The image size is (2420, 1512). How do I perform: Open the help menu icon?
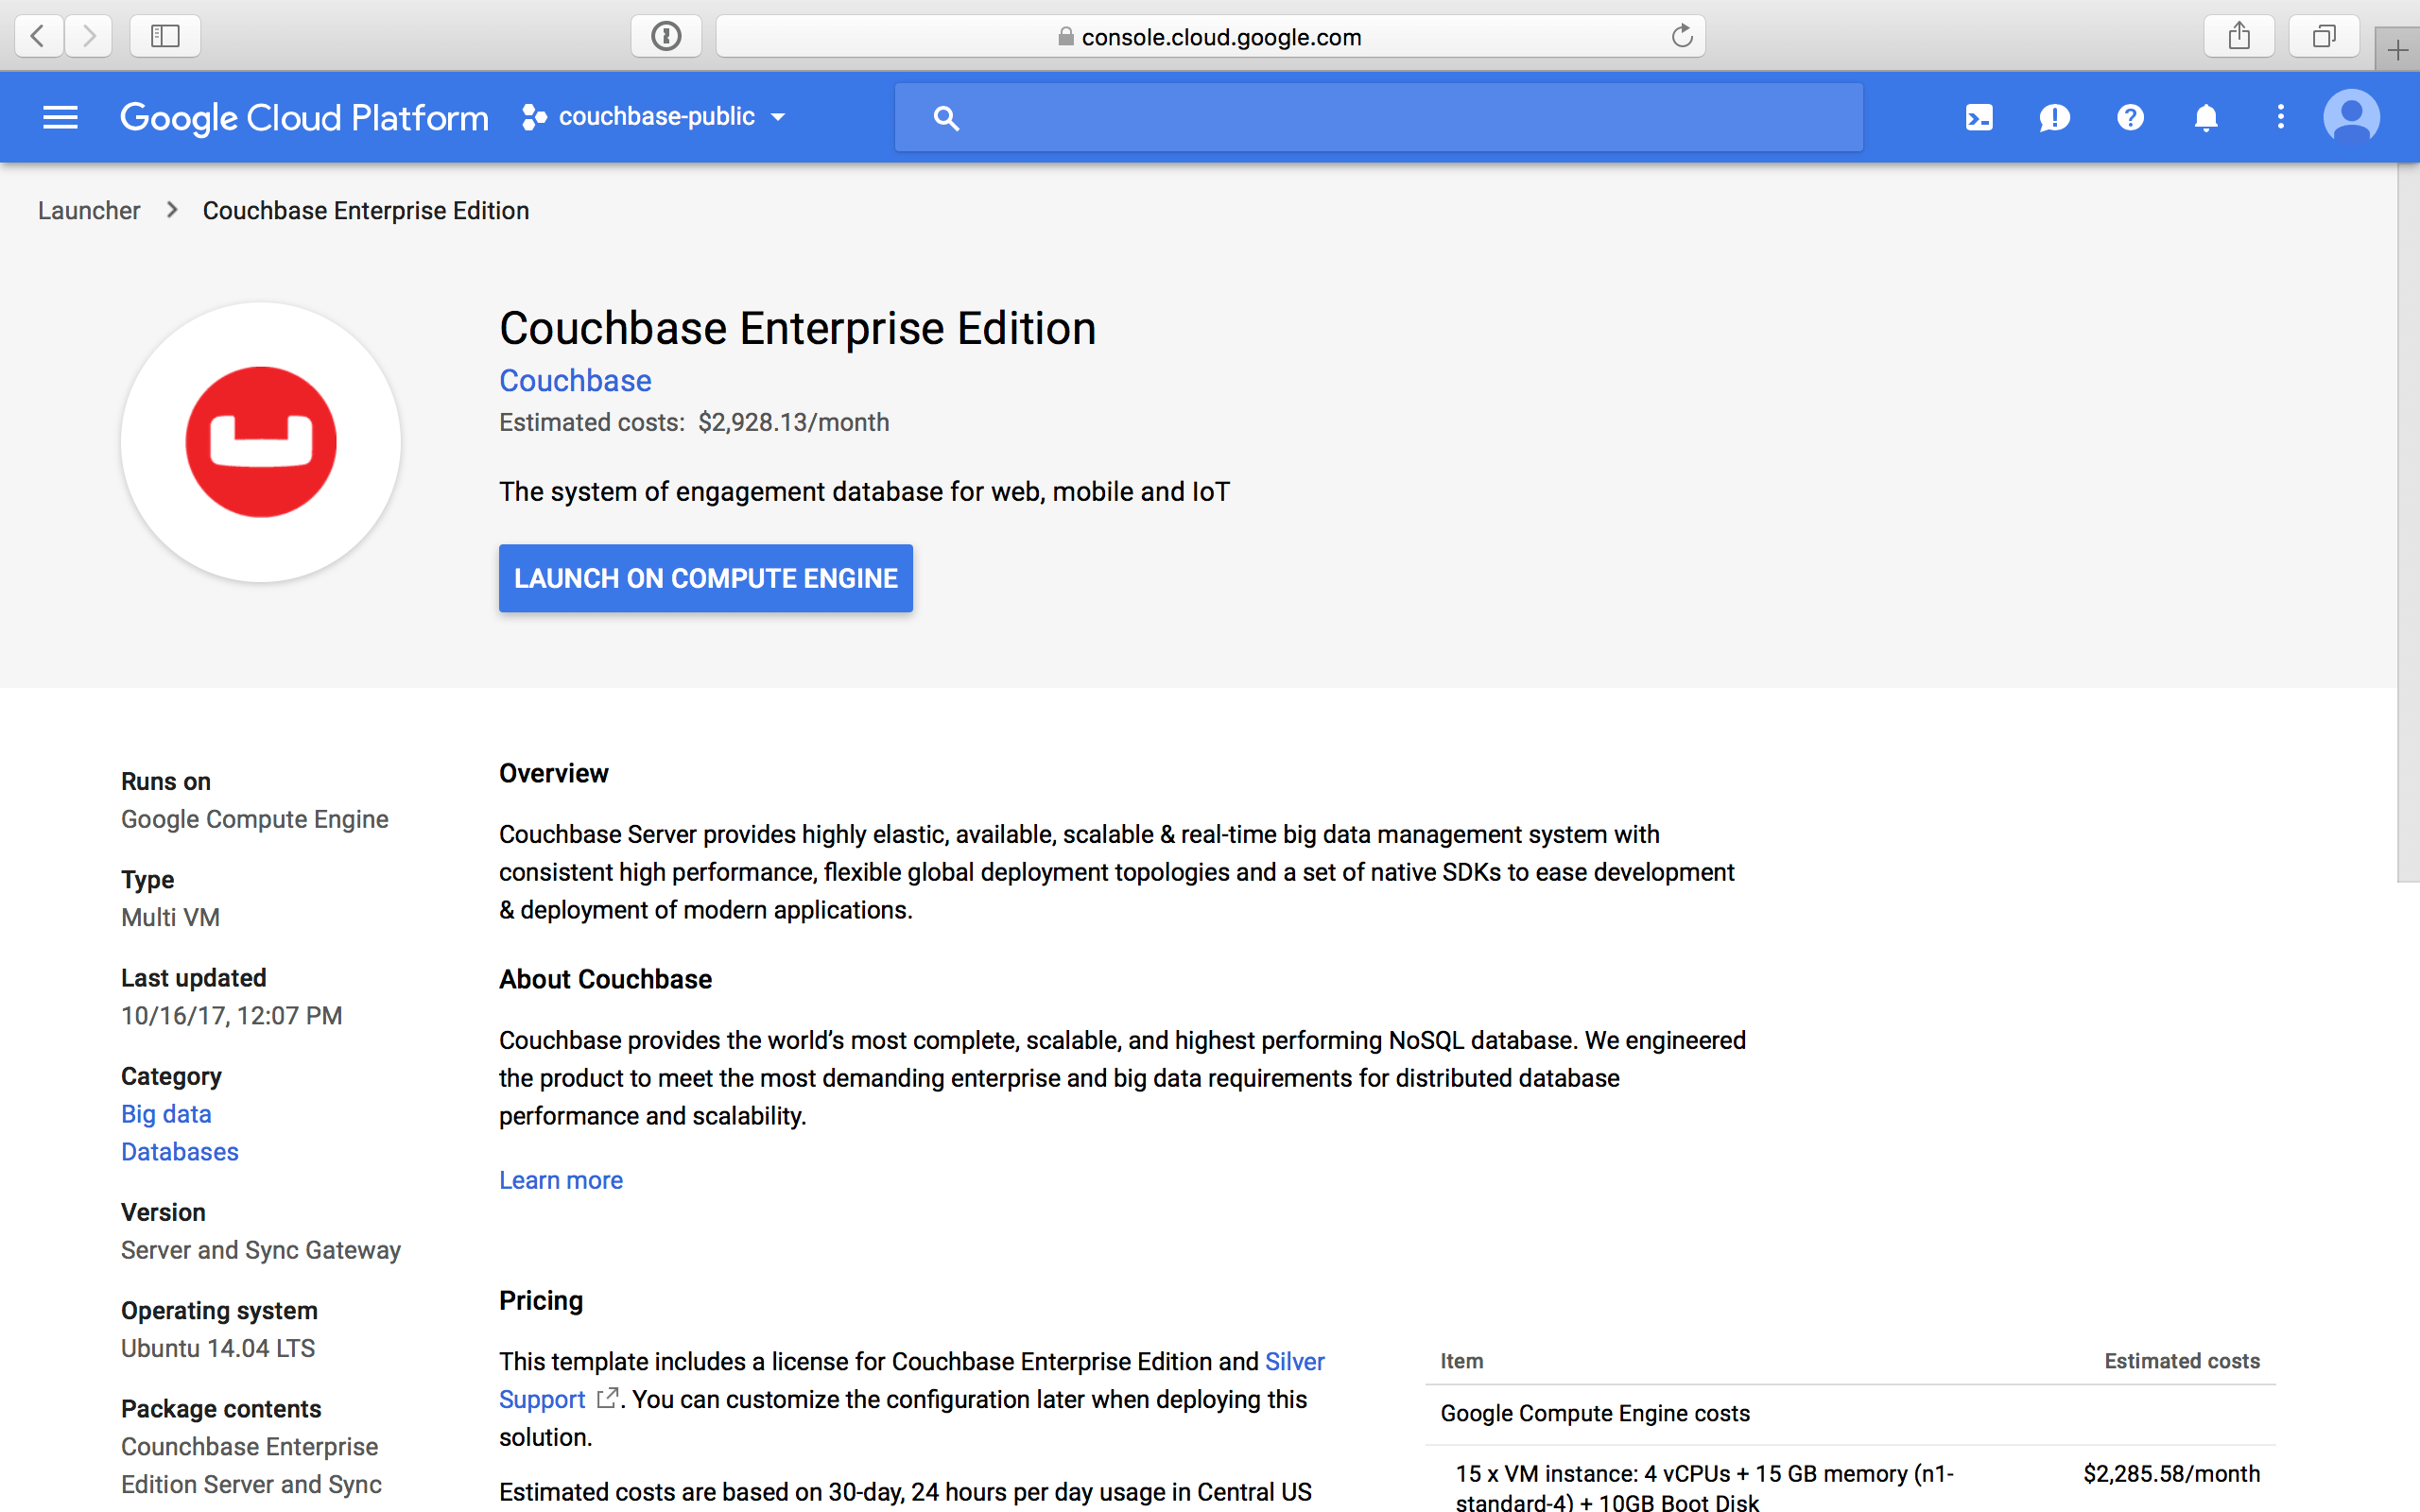click(2130, 117)
